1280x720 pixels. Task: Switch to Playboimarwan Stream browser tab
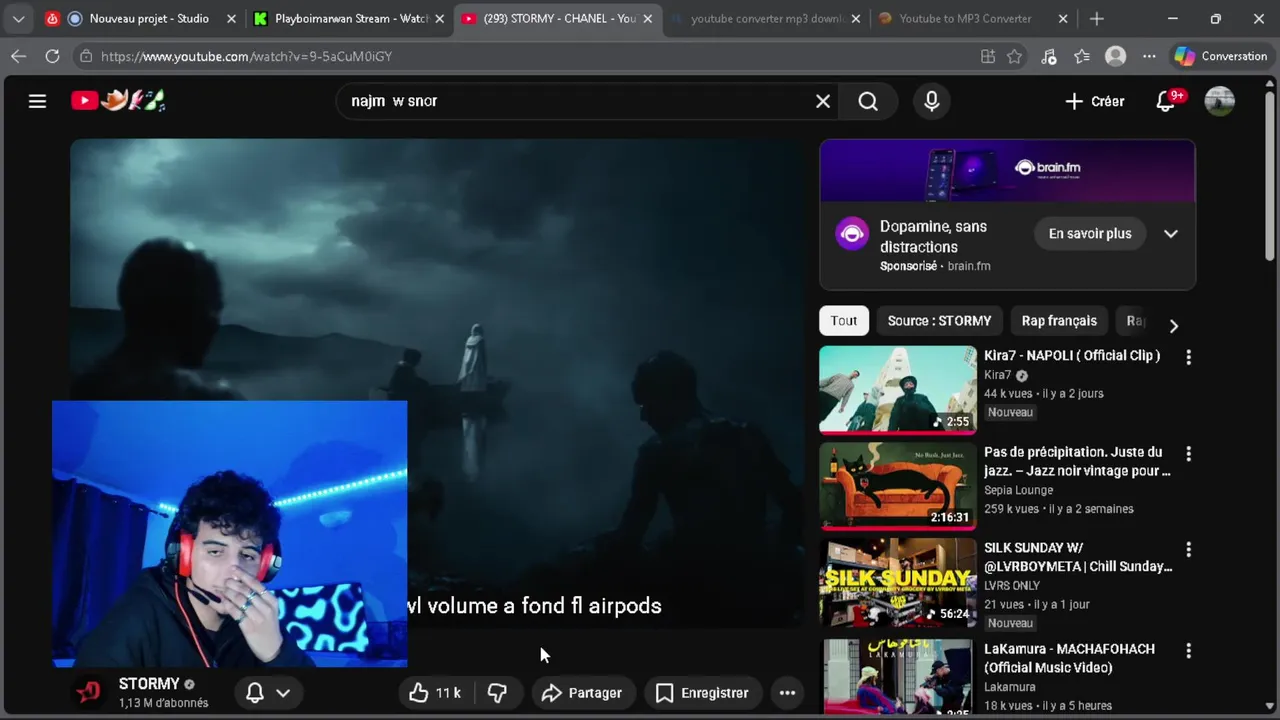346,18
